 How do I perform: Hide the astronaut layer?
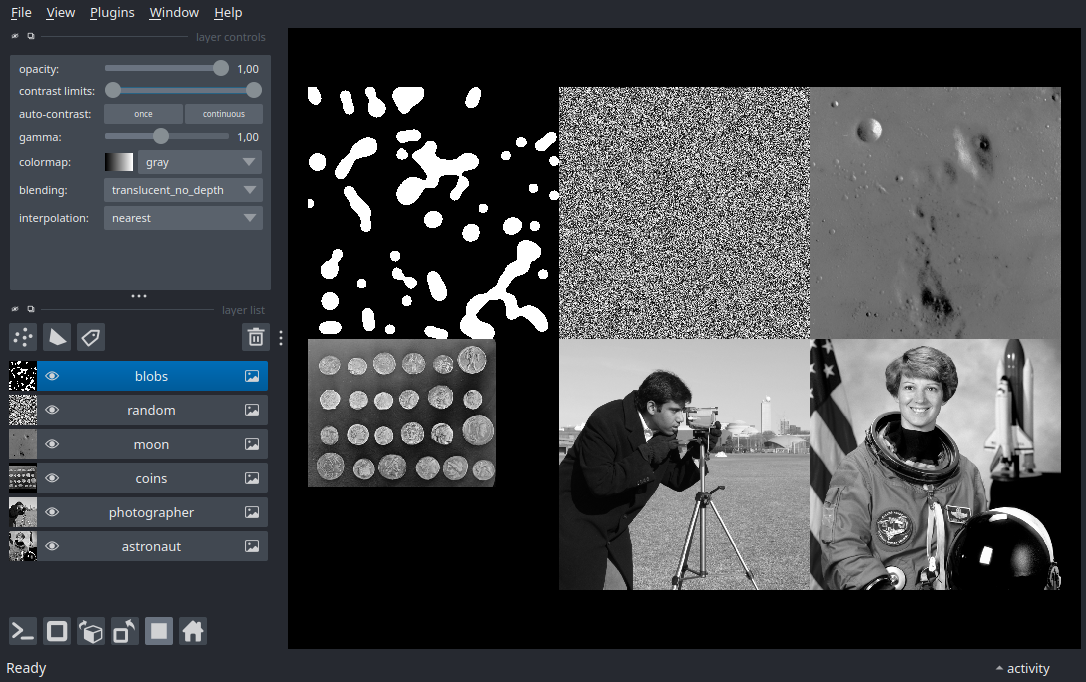(52, 547)
